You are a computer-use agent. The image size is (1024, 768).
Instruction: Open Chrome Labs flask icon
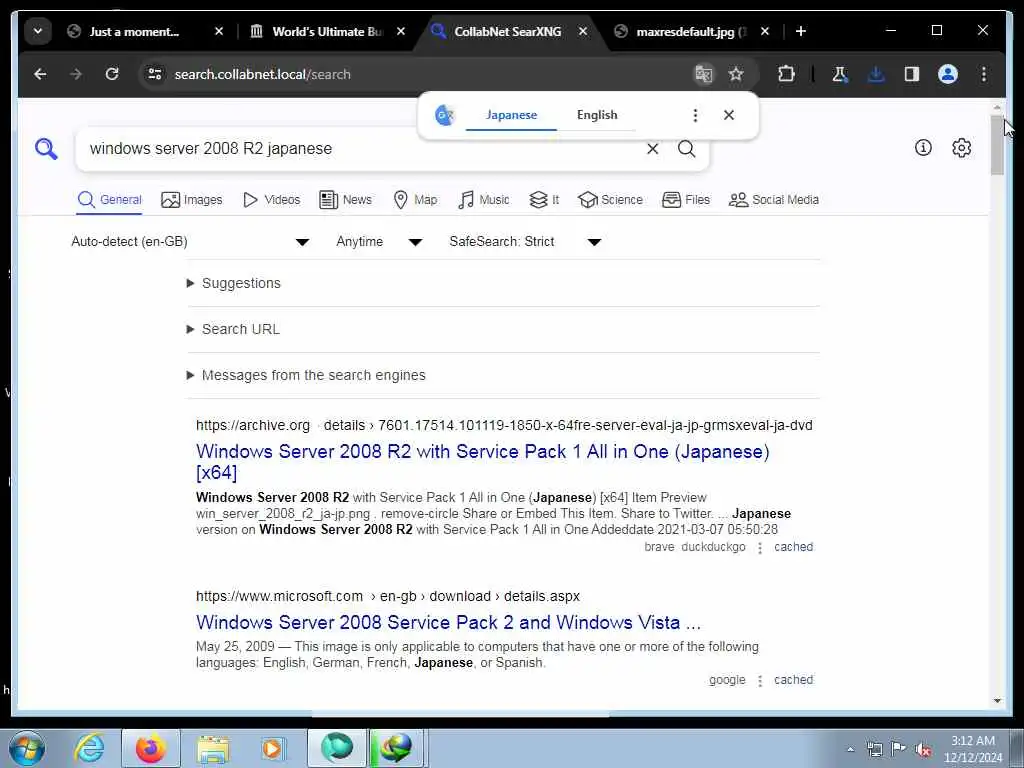[839, 74]
